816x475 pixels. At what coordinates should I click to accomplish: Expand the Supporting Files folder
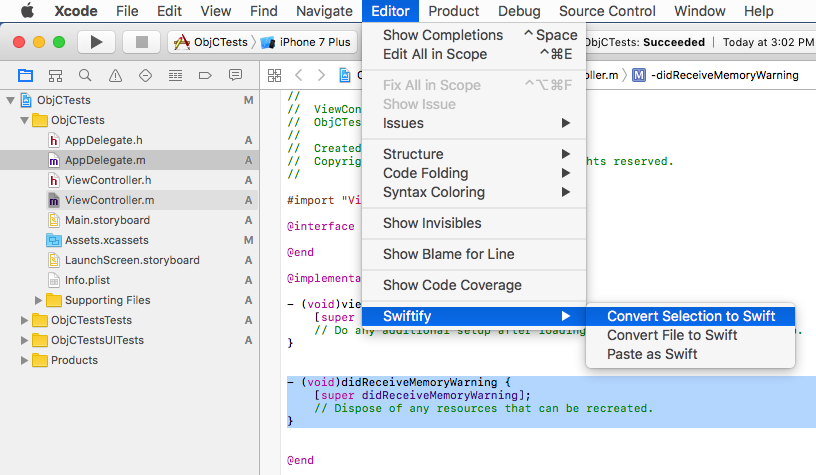pyautogui.click(x=38, y=300)
